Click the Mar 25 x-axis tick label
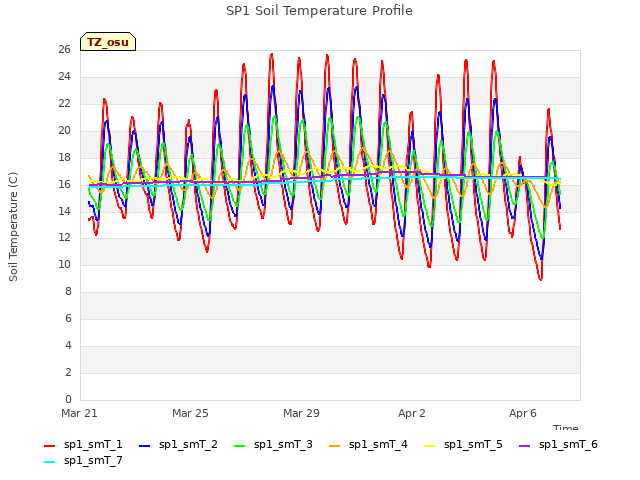Screen dimensions: 640x480 (190, 413)
